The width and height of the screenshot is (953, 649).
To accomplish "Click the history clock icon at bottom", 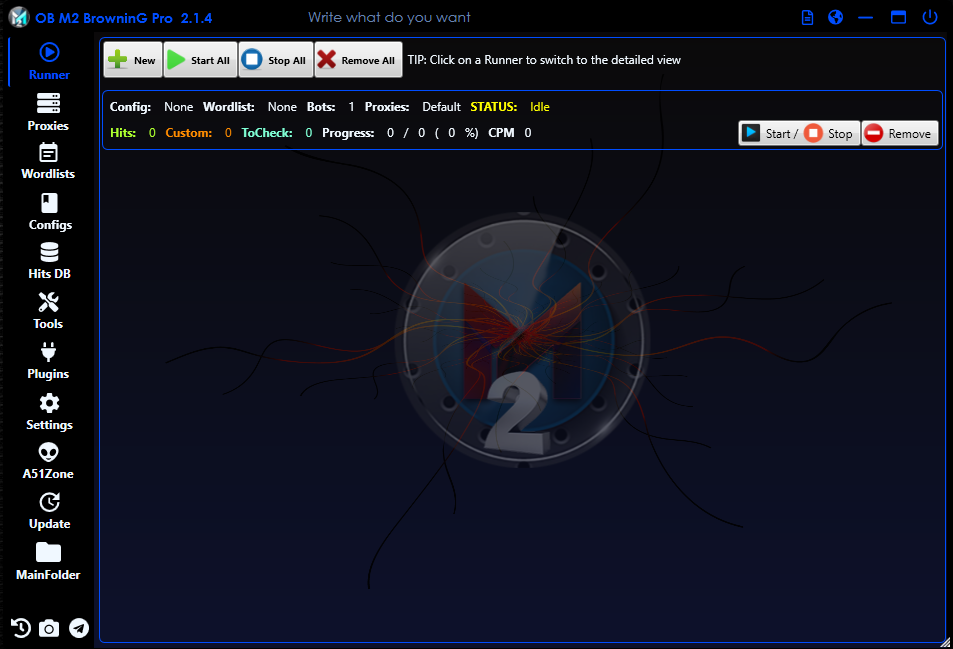I will [21, 628].
